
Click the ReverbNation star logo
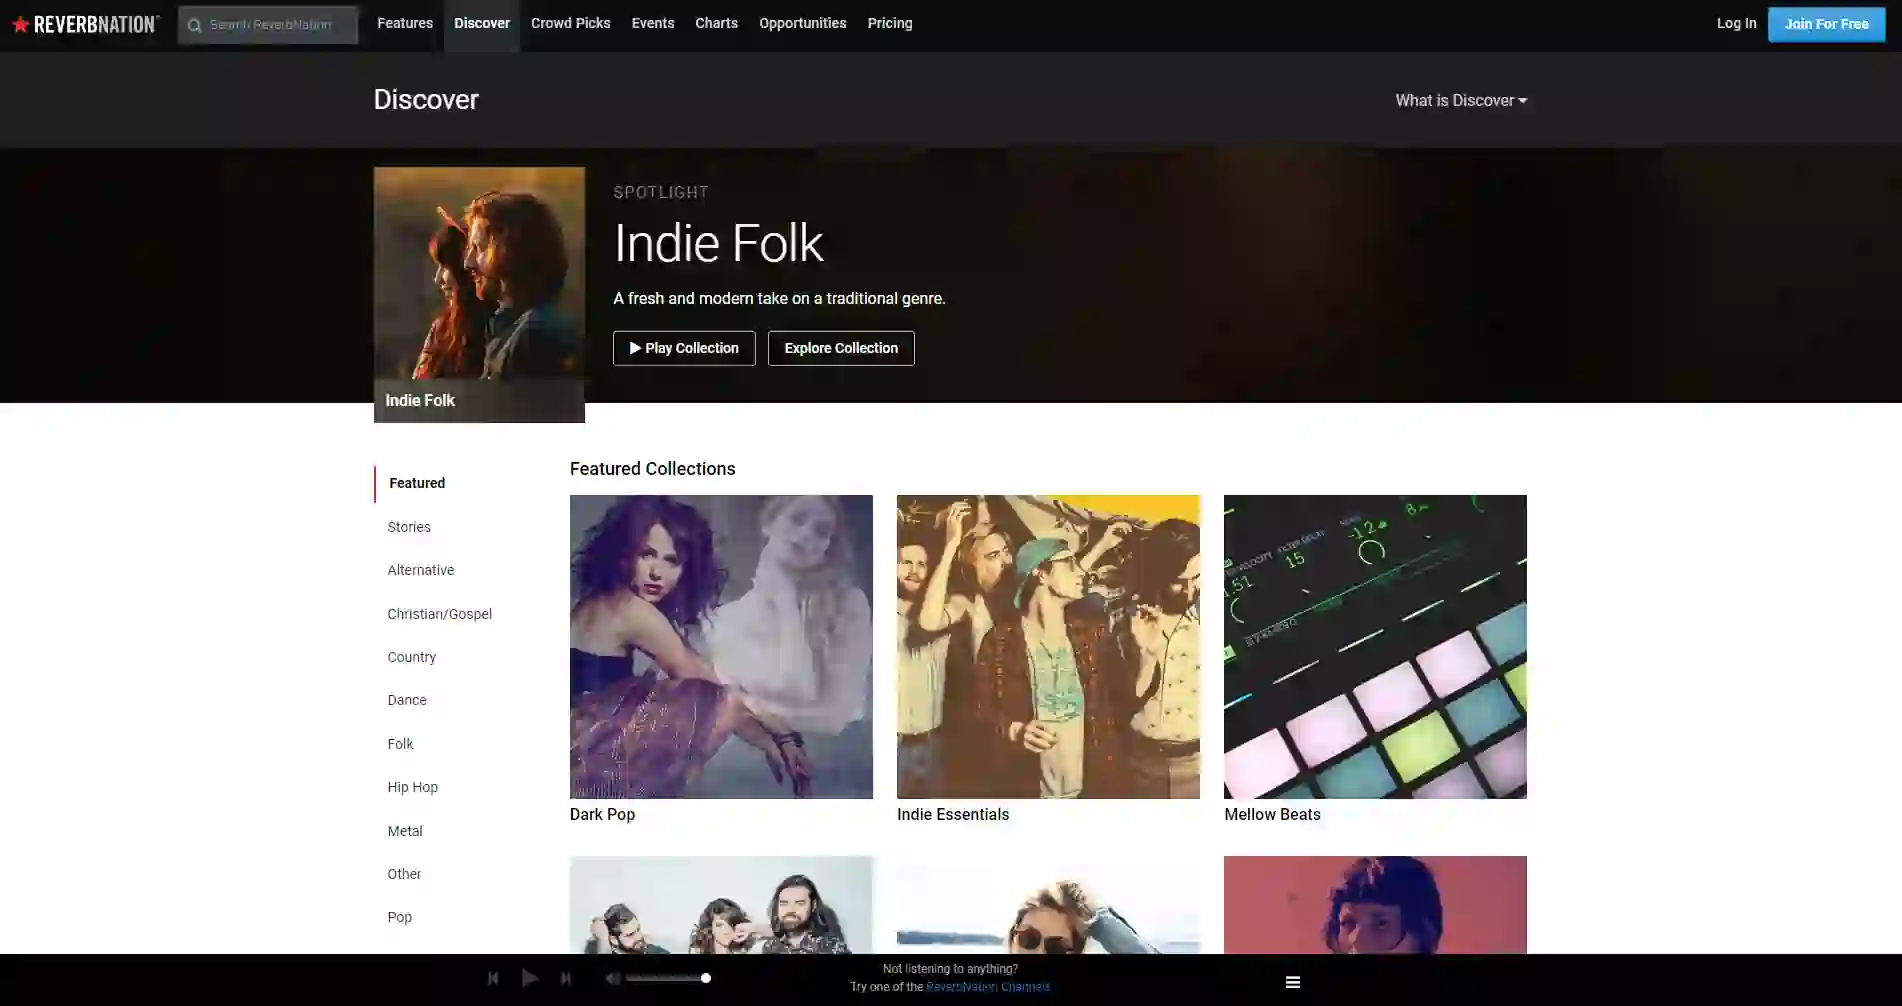pyautogui.click(x=85, y=24)
